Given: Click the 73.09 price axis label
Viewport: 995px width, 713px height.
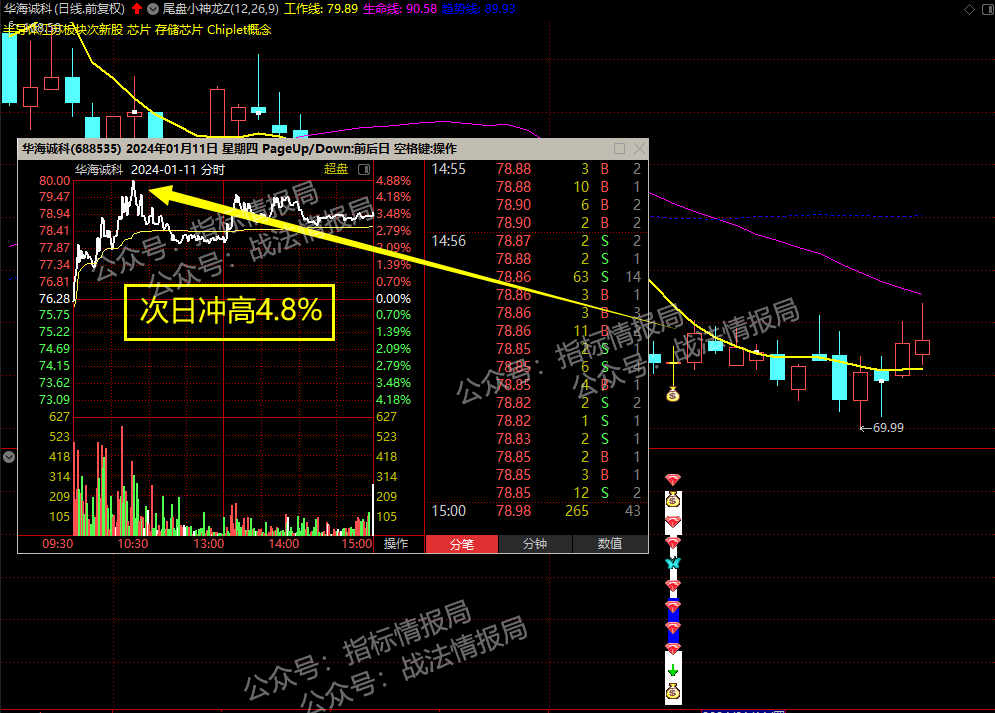Looking at the screenshot, I should pyautogui.click(x=55, y=400).
